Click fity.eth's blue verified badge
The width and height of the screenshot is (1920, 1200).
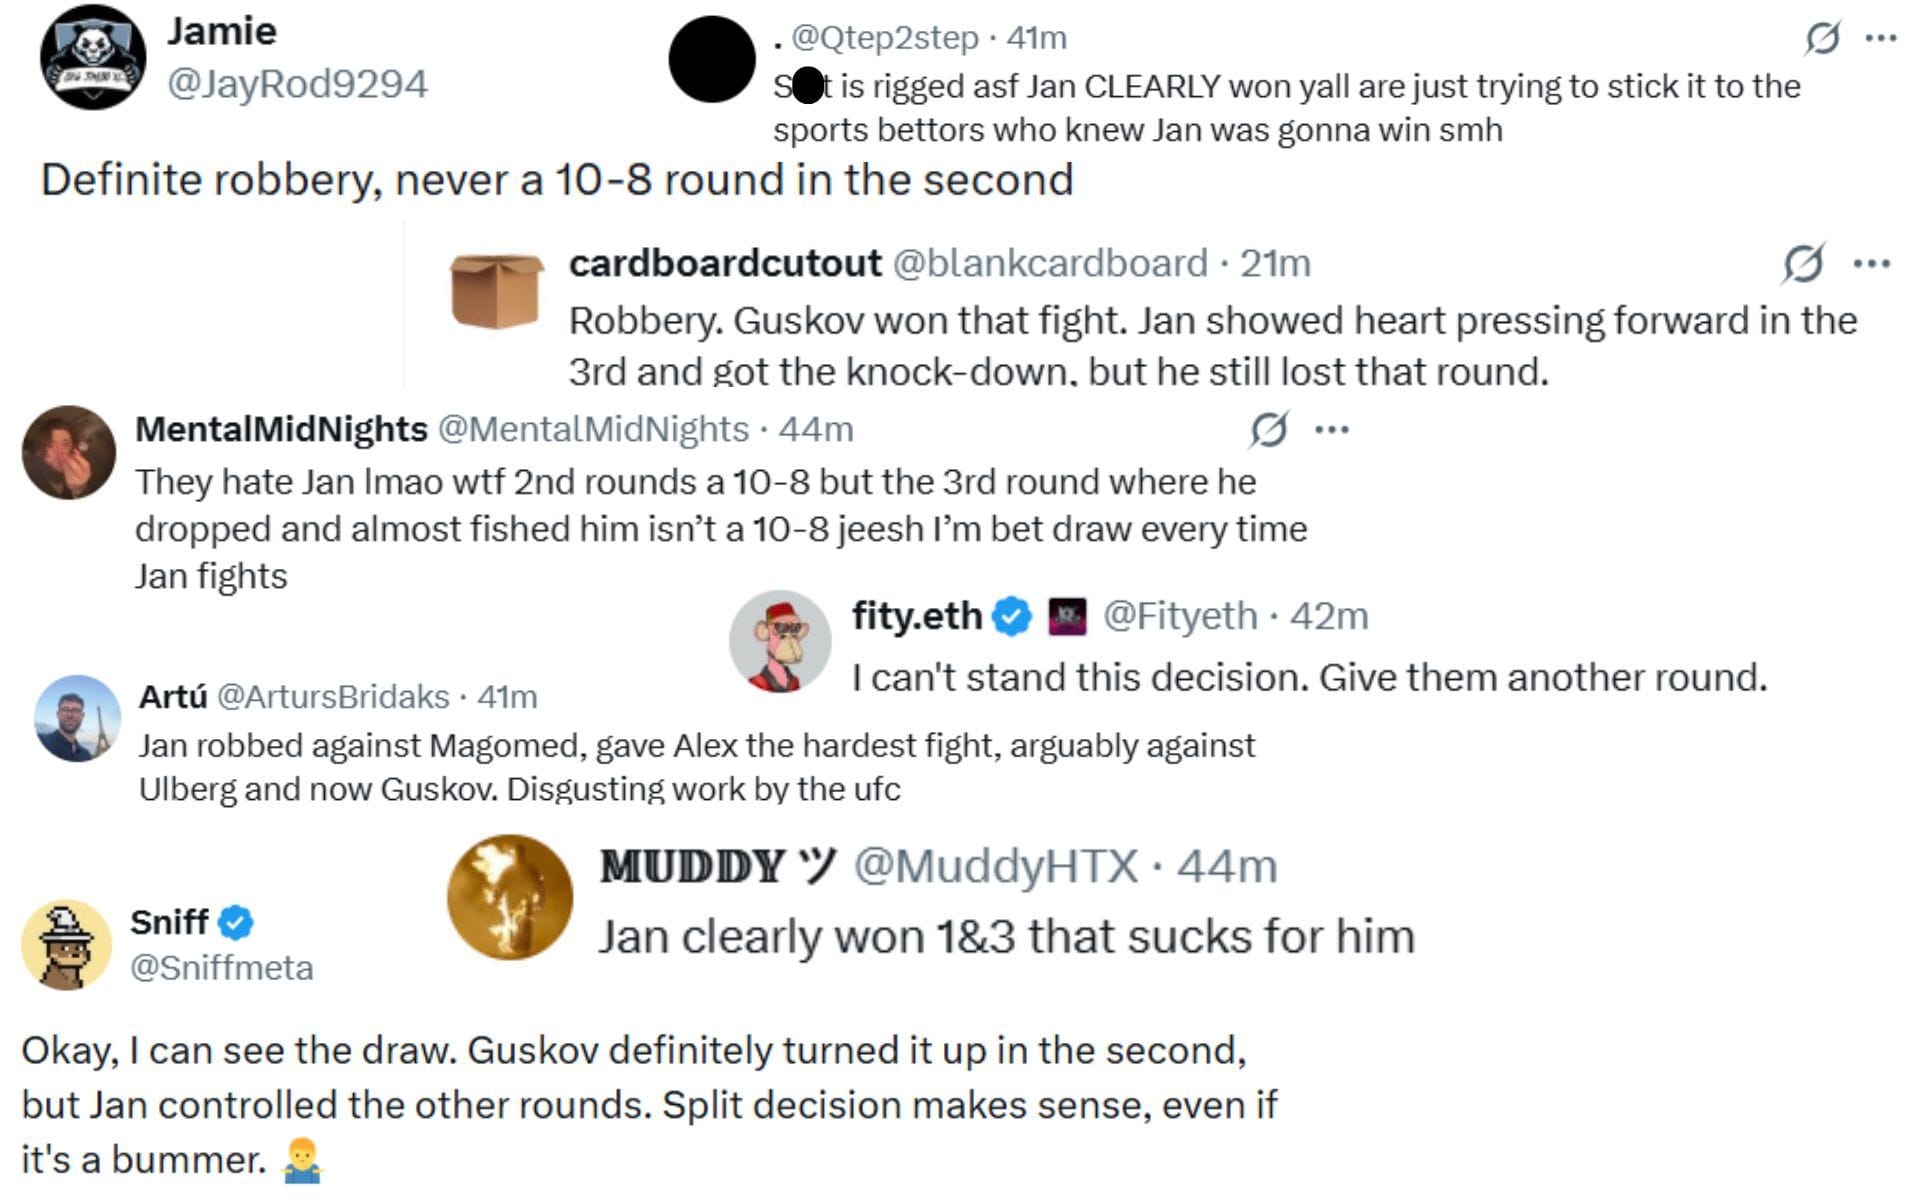(1010, 616)
